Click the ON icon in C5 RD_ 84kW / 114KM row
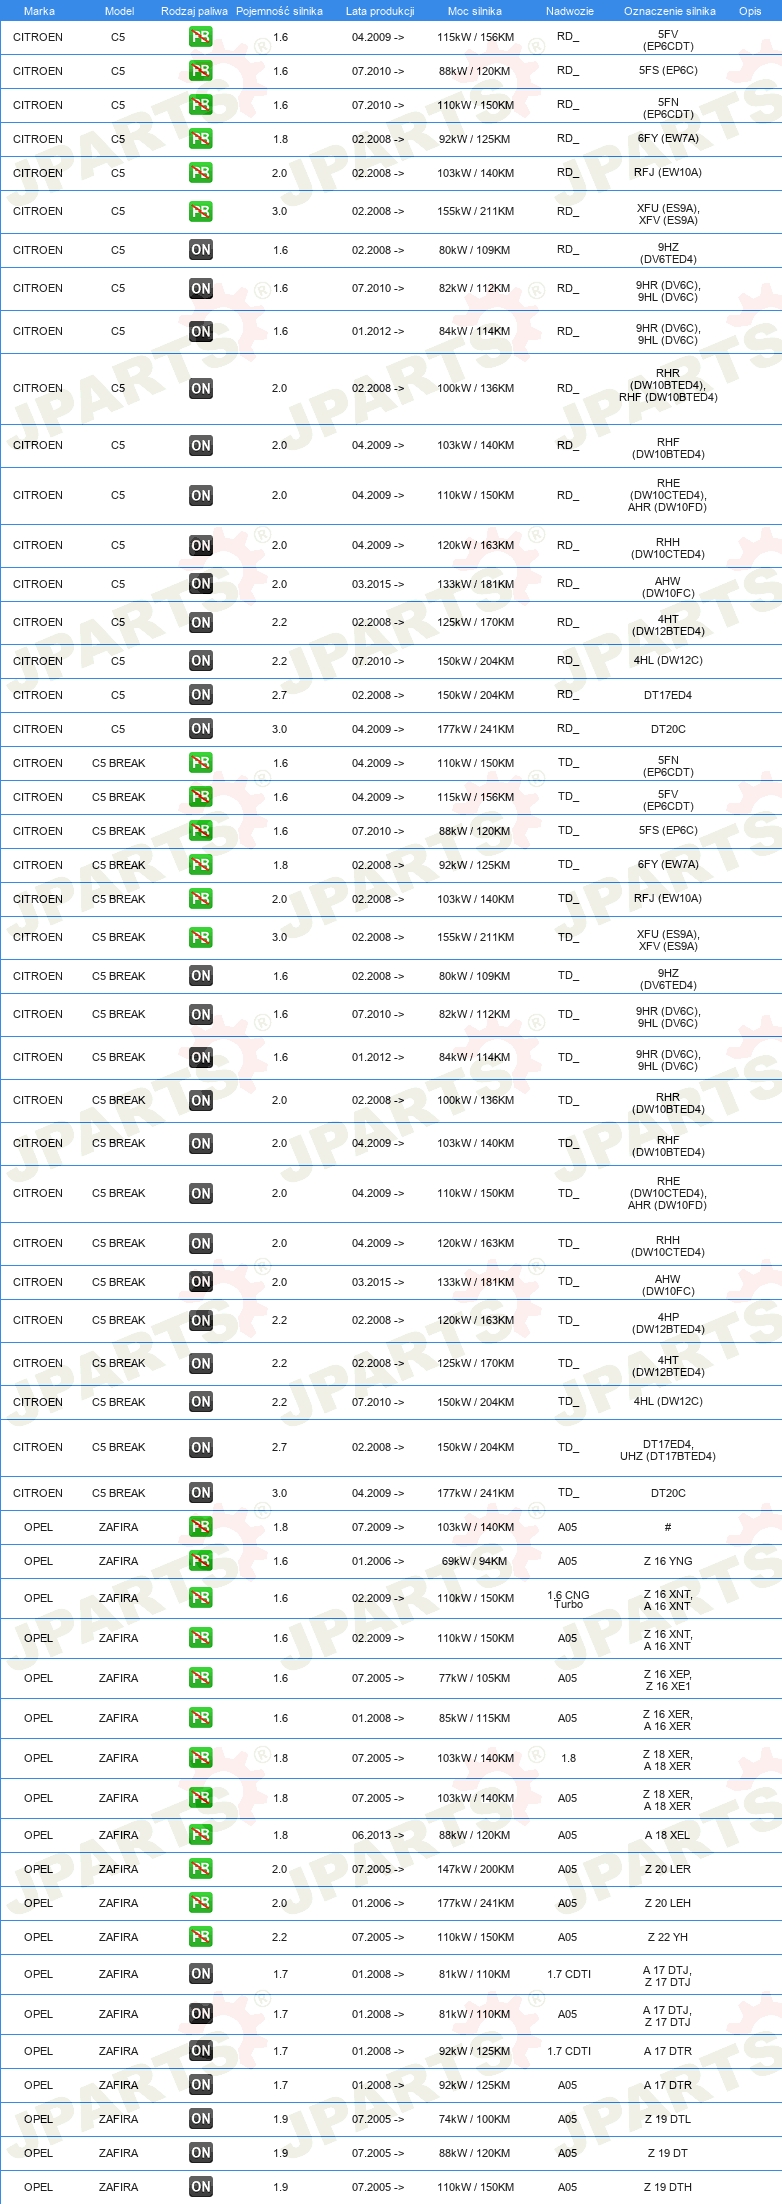The height and width of the screenshot is (2204, 782). pyautogui.click(x=201, y=331)
